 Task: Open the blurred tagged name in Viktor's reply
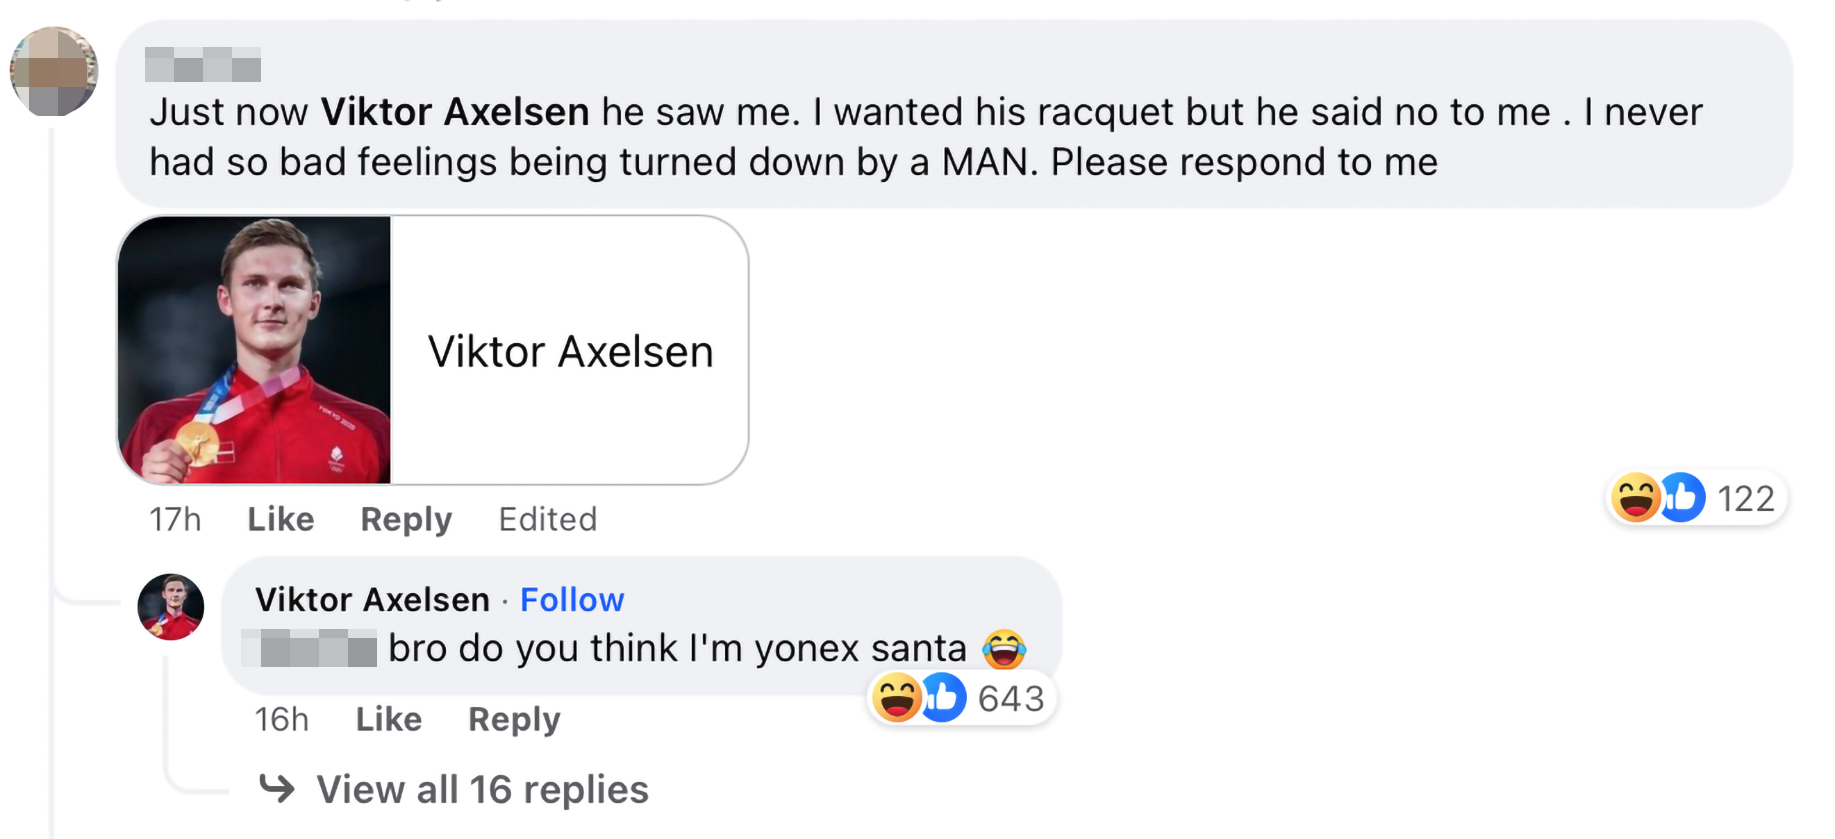(309, 648)
